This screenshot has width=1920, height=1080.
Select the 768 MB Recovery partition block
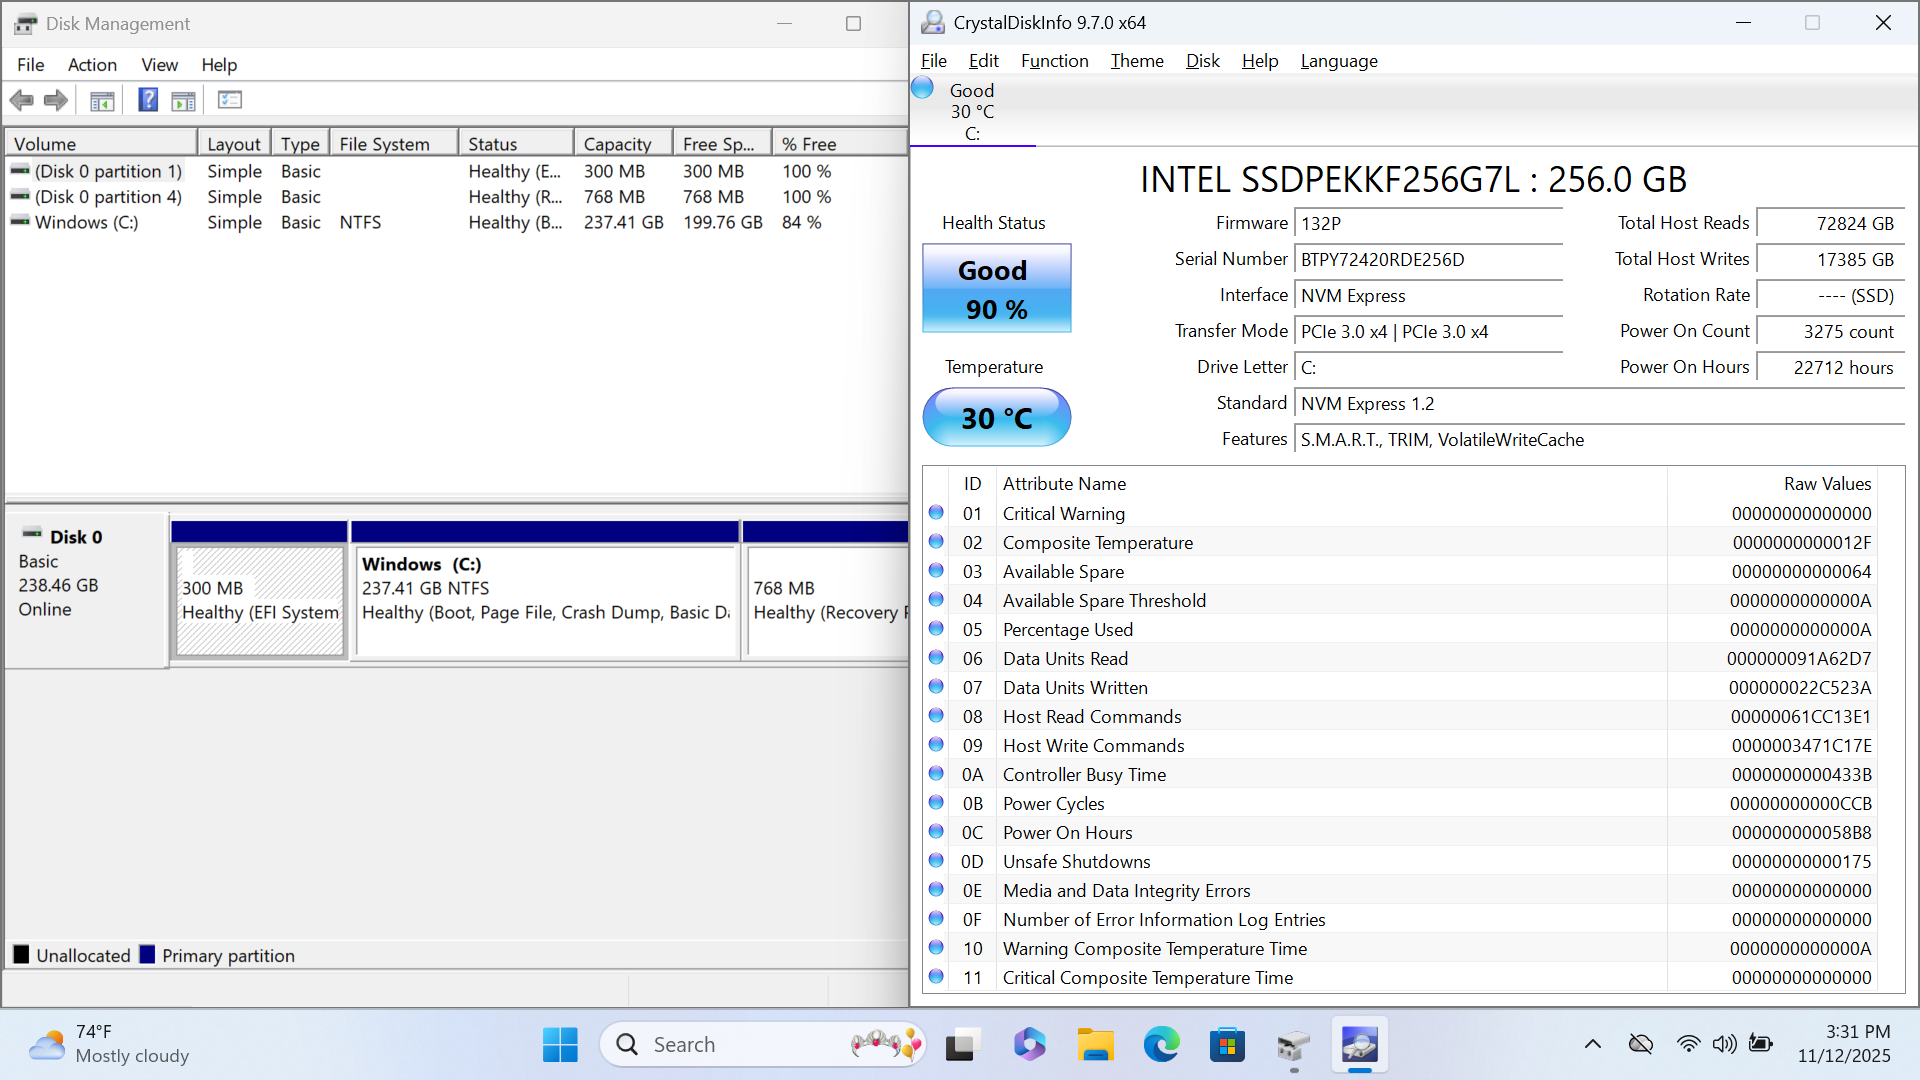[x=826, y=600]
